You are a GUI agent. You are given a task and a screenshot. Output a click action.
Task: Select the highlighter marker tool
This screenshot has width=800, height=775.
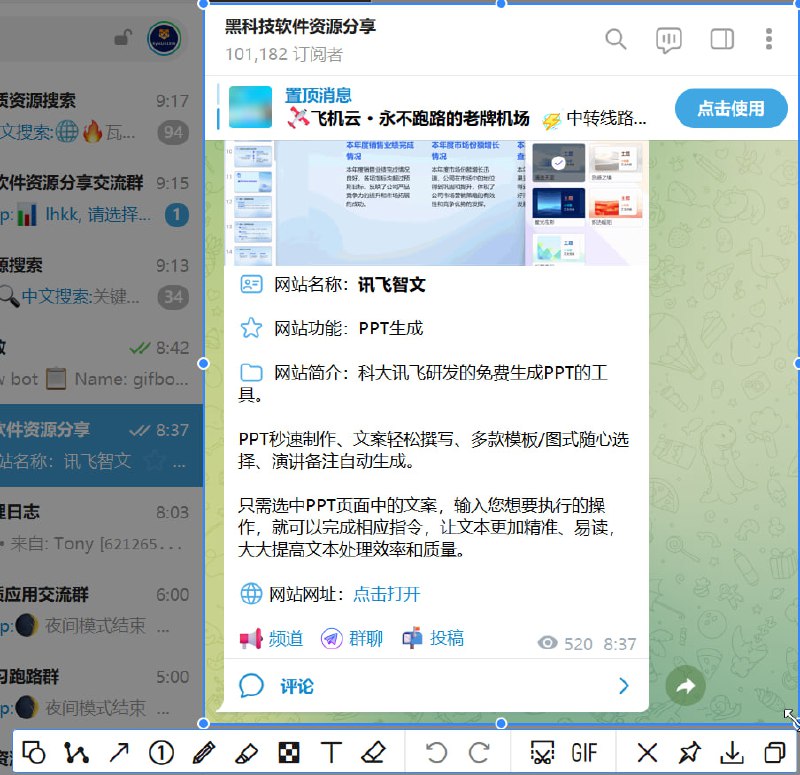(246, 752)
